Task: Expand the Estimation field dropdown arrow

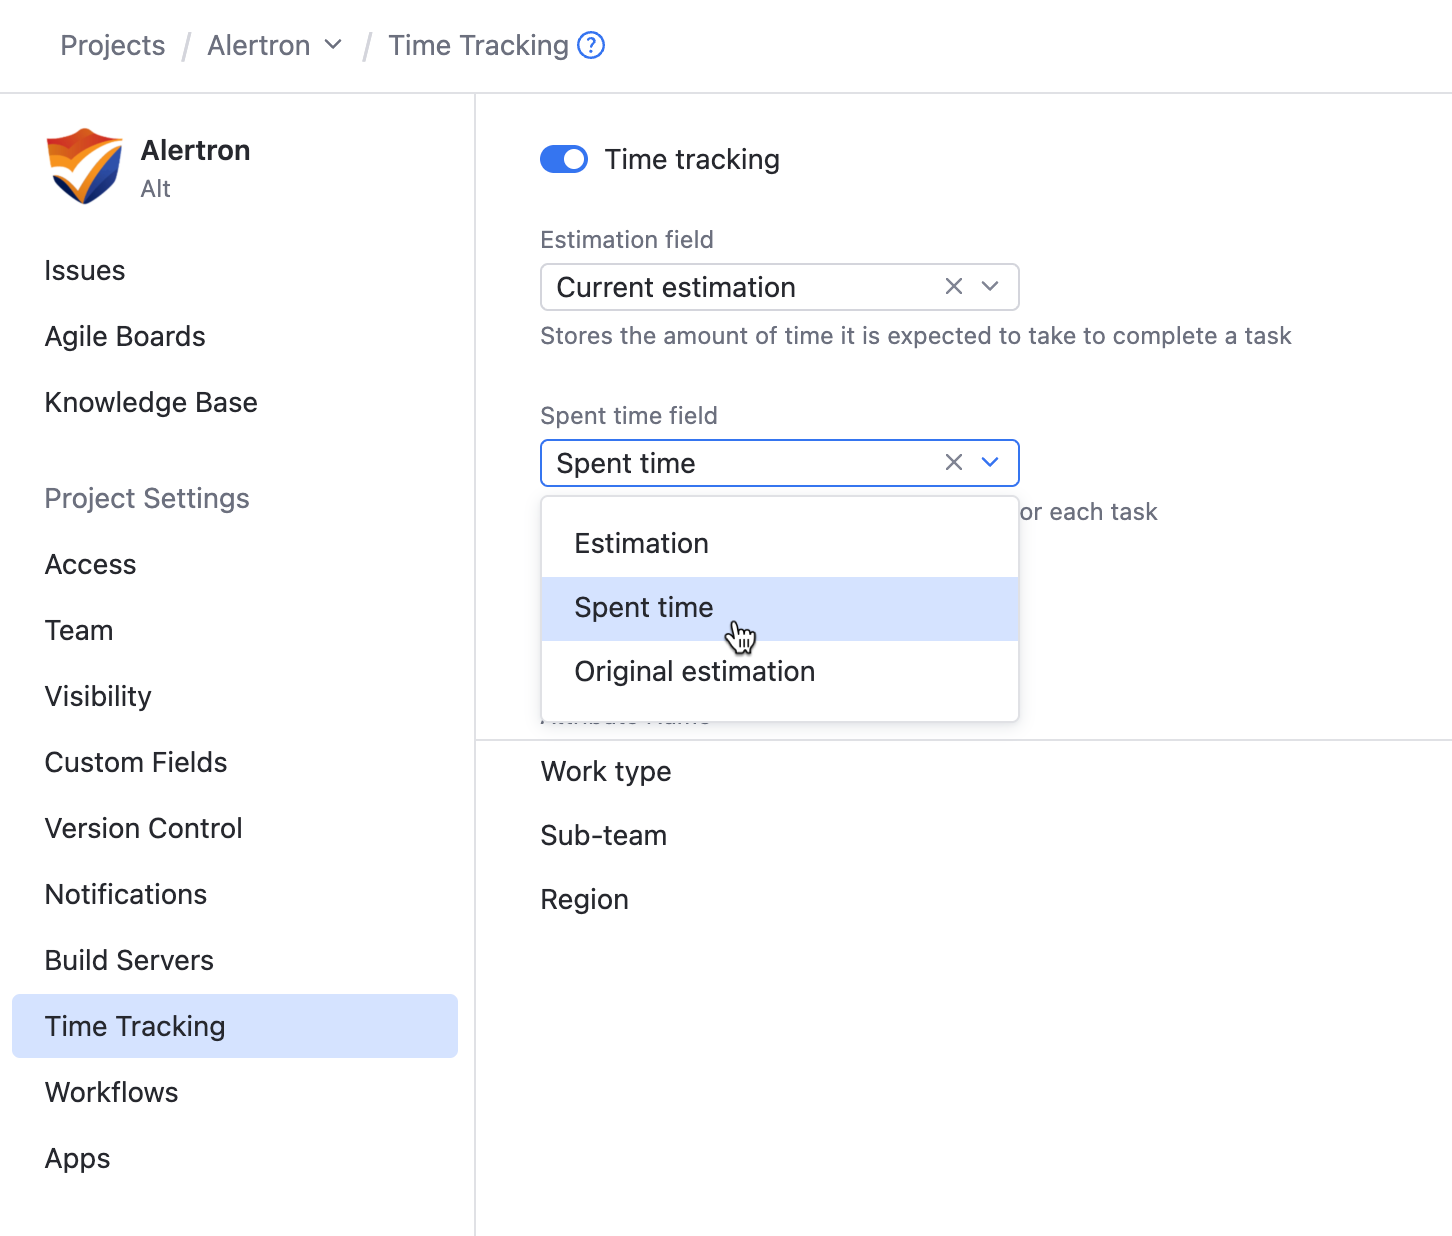Action: 990,287
